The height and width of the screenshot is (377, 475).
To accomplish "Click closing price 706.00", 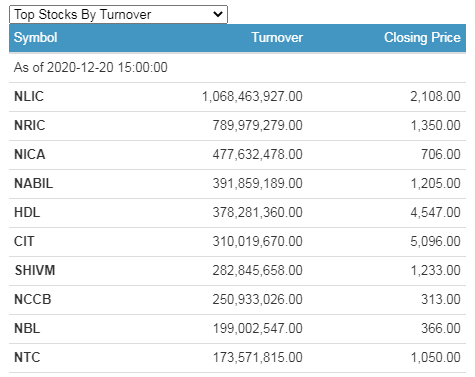I will pyautogui.click(x=441, y=154).
